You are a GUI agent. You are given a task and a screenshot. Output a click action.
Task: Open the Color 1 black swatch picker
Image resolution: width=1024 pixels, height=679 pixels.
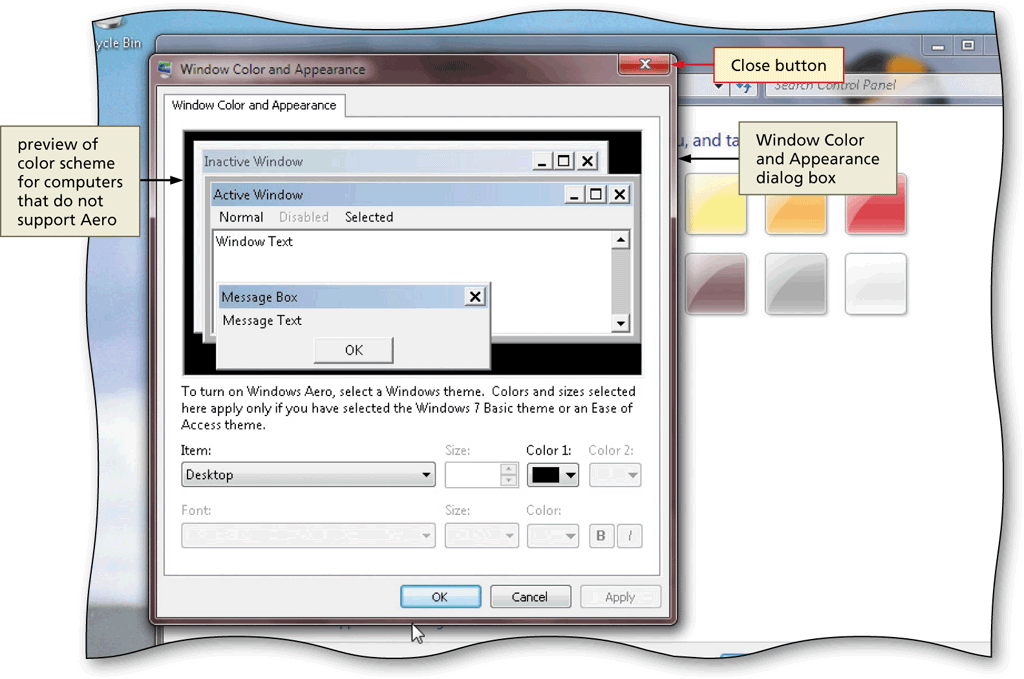click(553, 475)
